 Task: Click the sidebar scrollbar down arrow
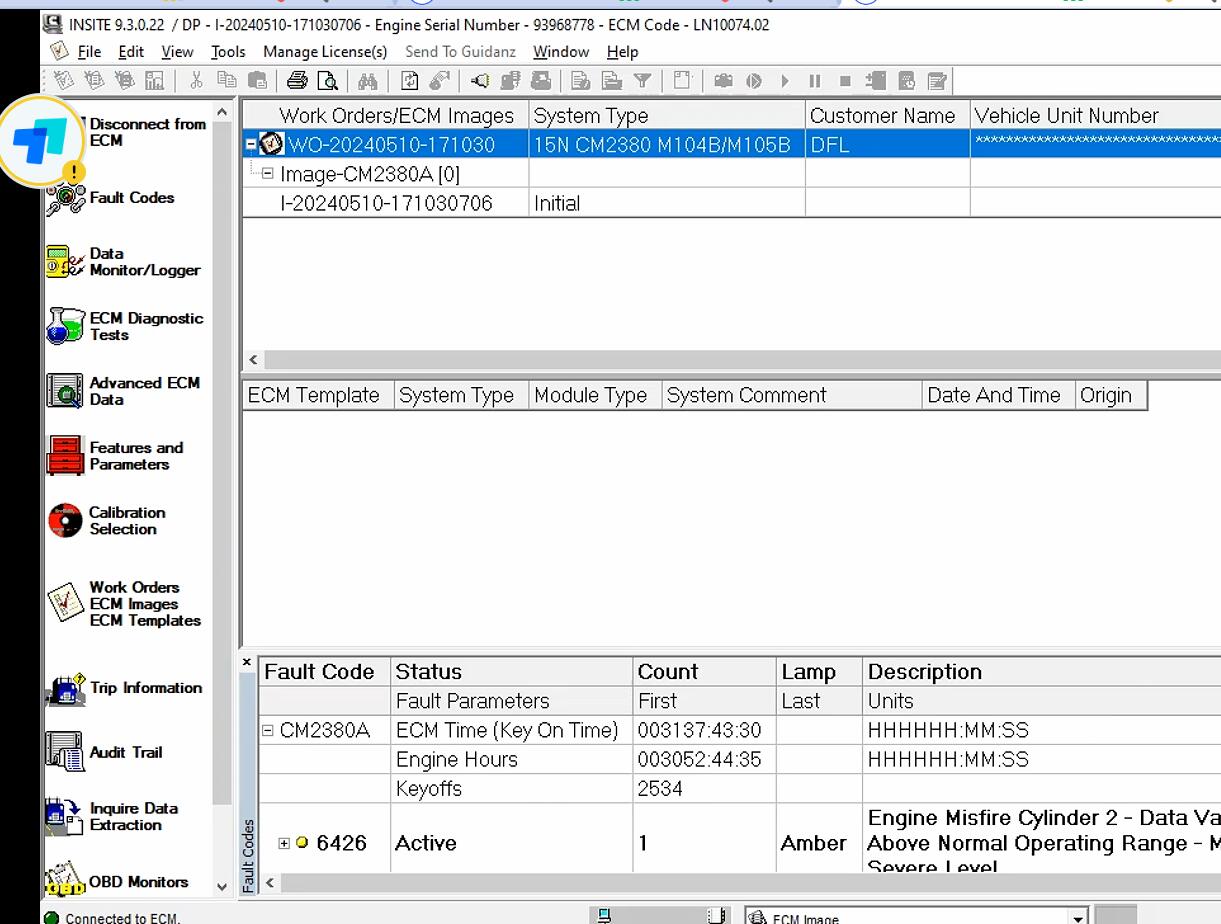click(x=222, y=886)
